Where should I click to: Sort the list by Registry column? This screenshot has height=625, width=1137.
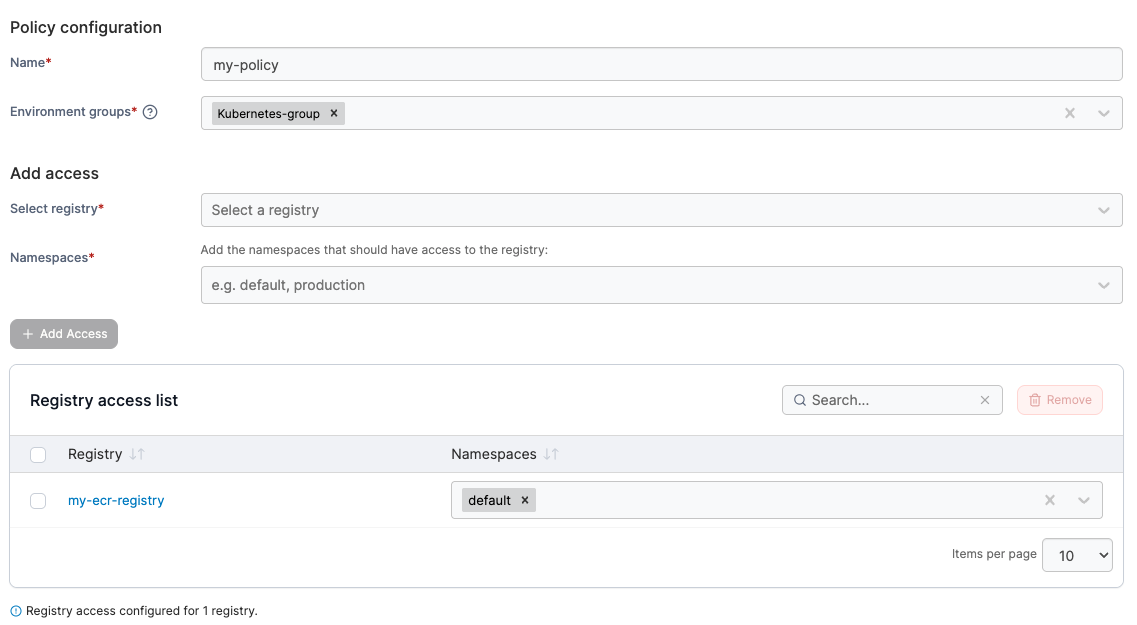click(137, 454)
